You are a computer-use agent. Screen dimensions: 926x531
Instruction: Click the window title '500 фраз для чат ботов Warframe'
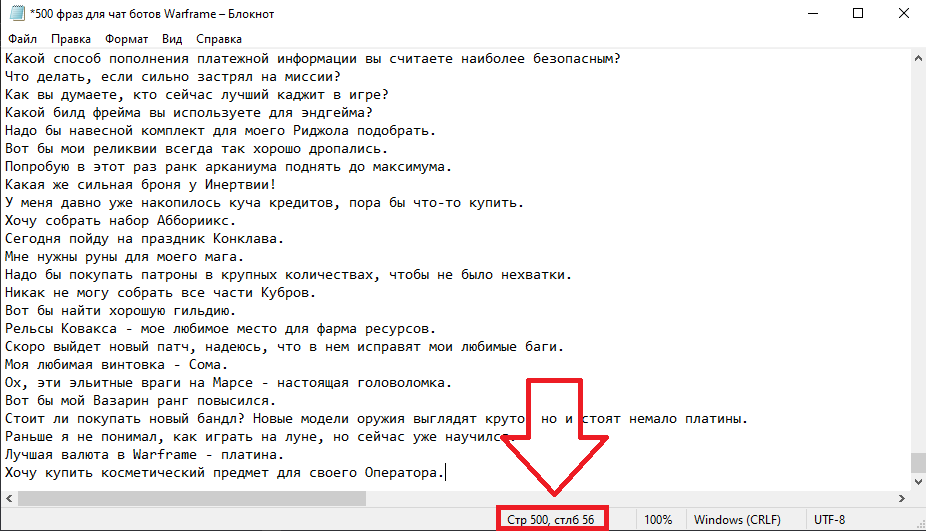[152, 14]
